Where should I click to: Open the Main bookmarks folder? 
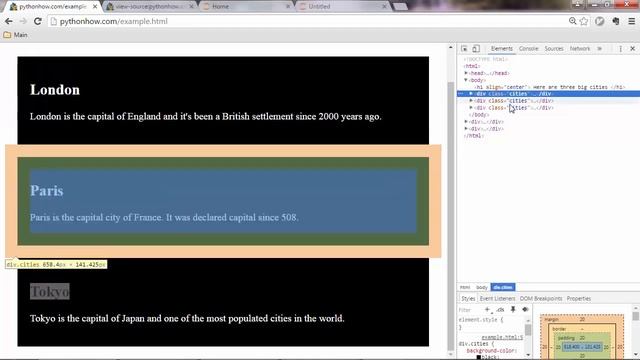click(x=15, y=35)
